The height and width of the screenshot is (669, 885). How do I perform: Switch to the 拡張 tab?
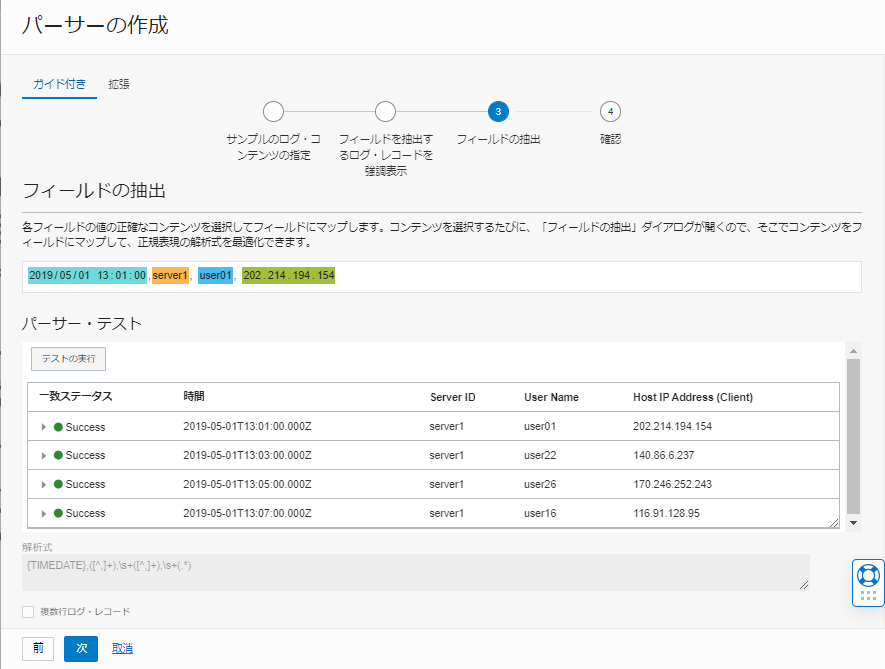(x=119, y=84)
